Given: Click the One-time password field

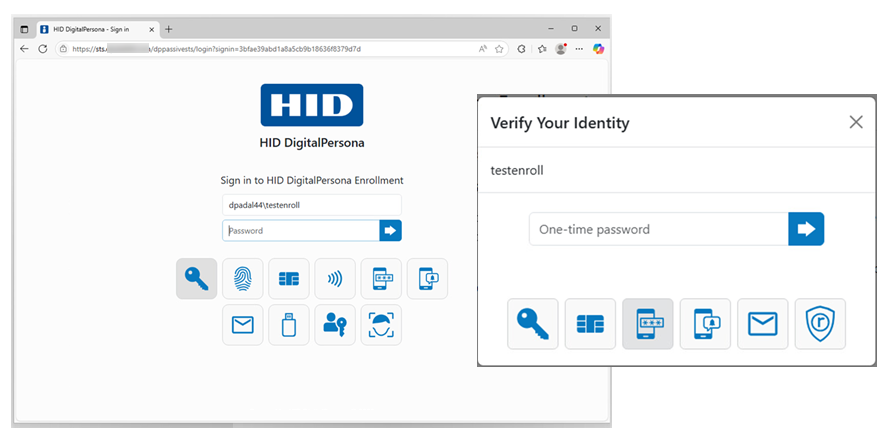Looking at the screenshot, I should [658, 229].
